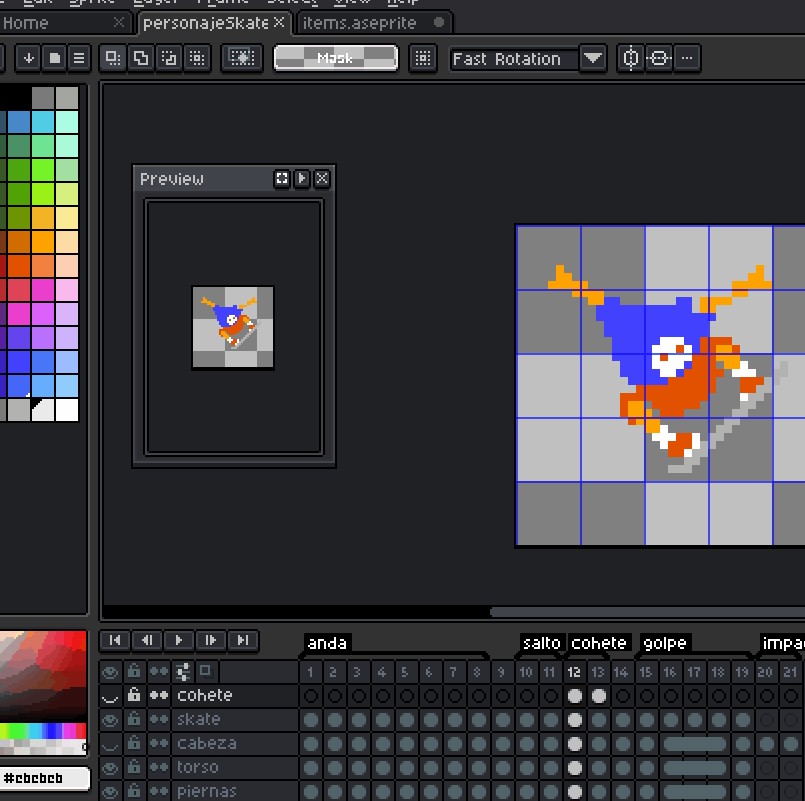
Task: Click the sprite thumbnail in Preview
Action: [x=233, y=327]
